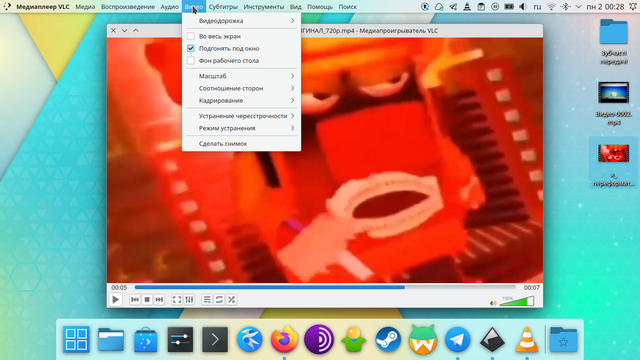Toggle shuffle random playback
640x360 pixels.
231,300
